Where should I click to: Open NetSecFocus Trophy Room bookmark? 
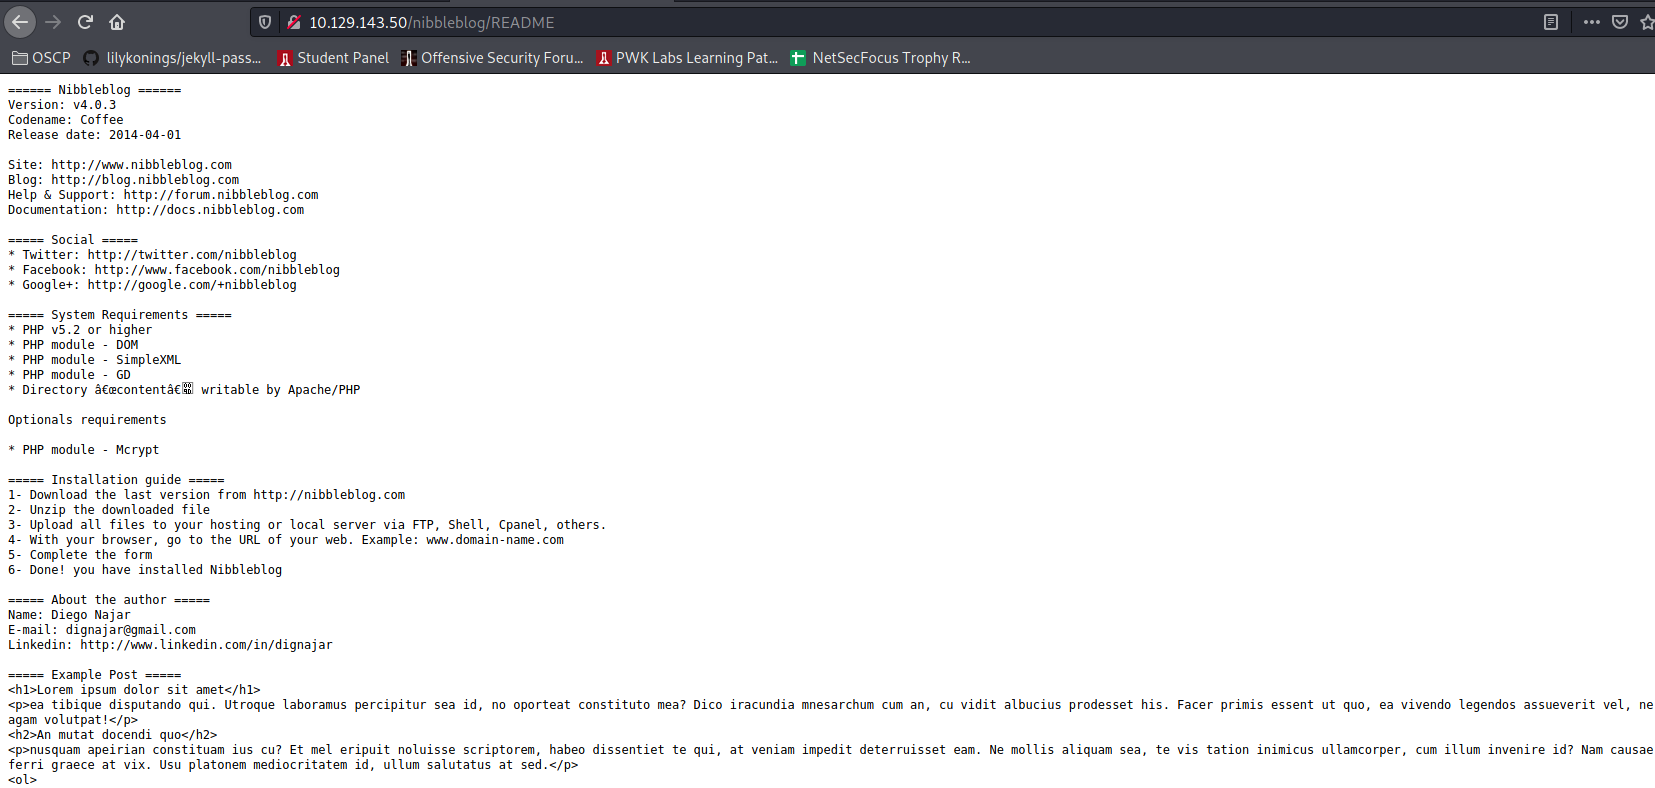pos(881,58)
